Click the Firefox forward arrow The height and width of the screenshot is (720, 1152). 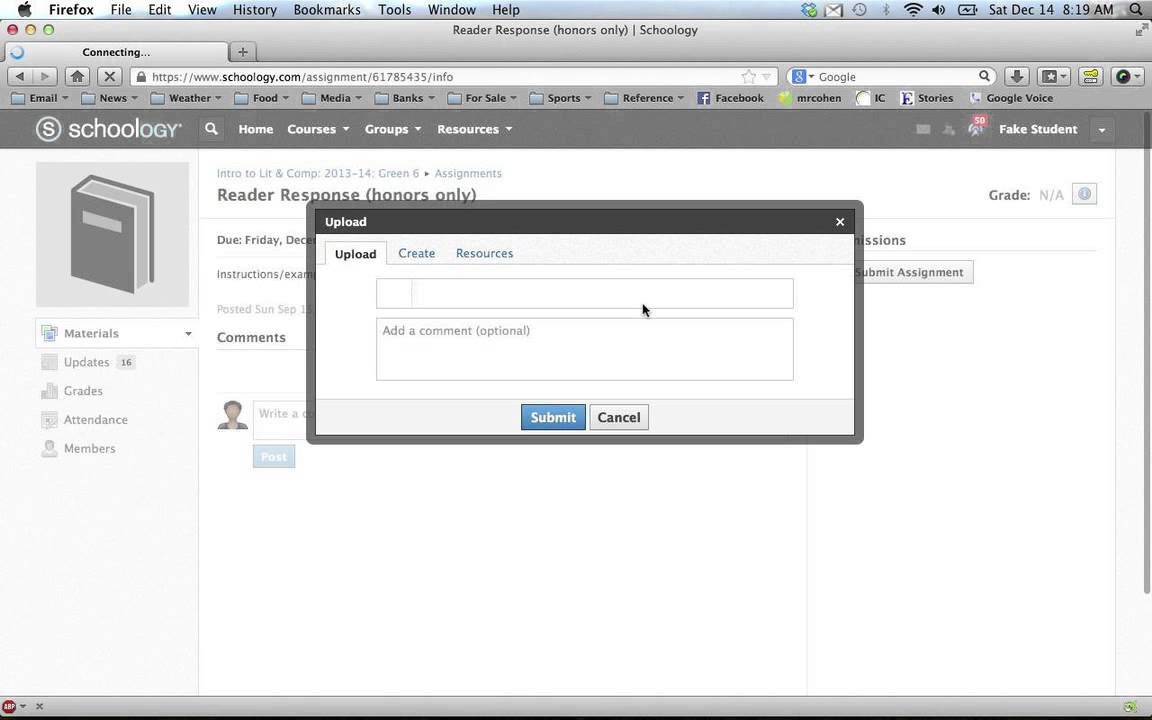pyautogui.click(x=44, y=76)
